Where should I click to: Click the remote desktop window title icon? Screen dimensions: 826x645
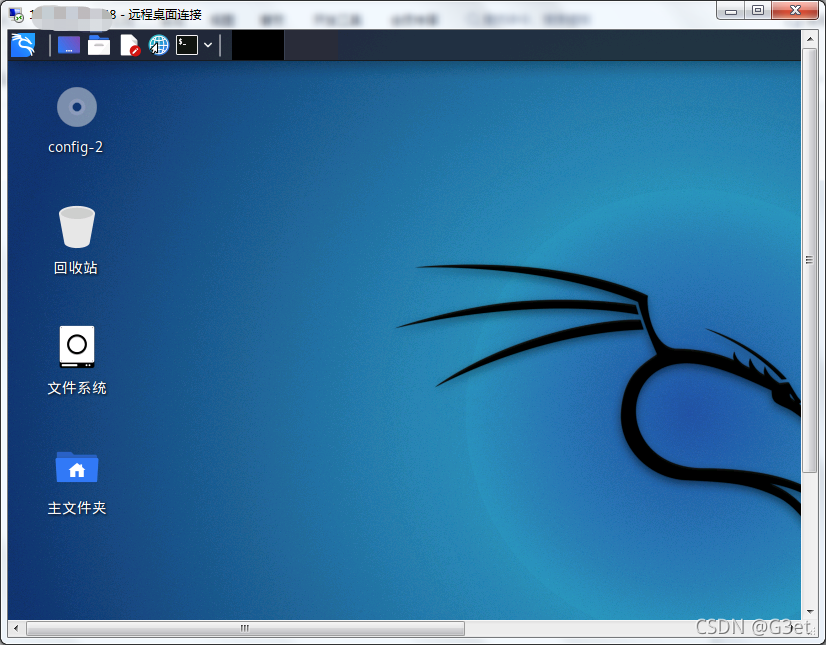[16, 15]
